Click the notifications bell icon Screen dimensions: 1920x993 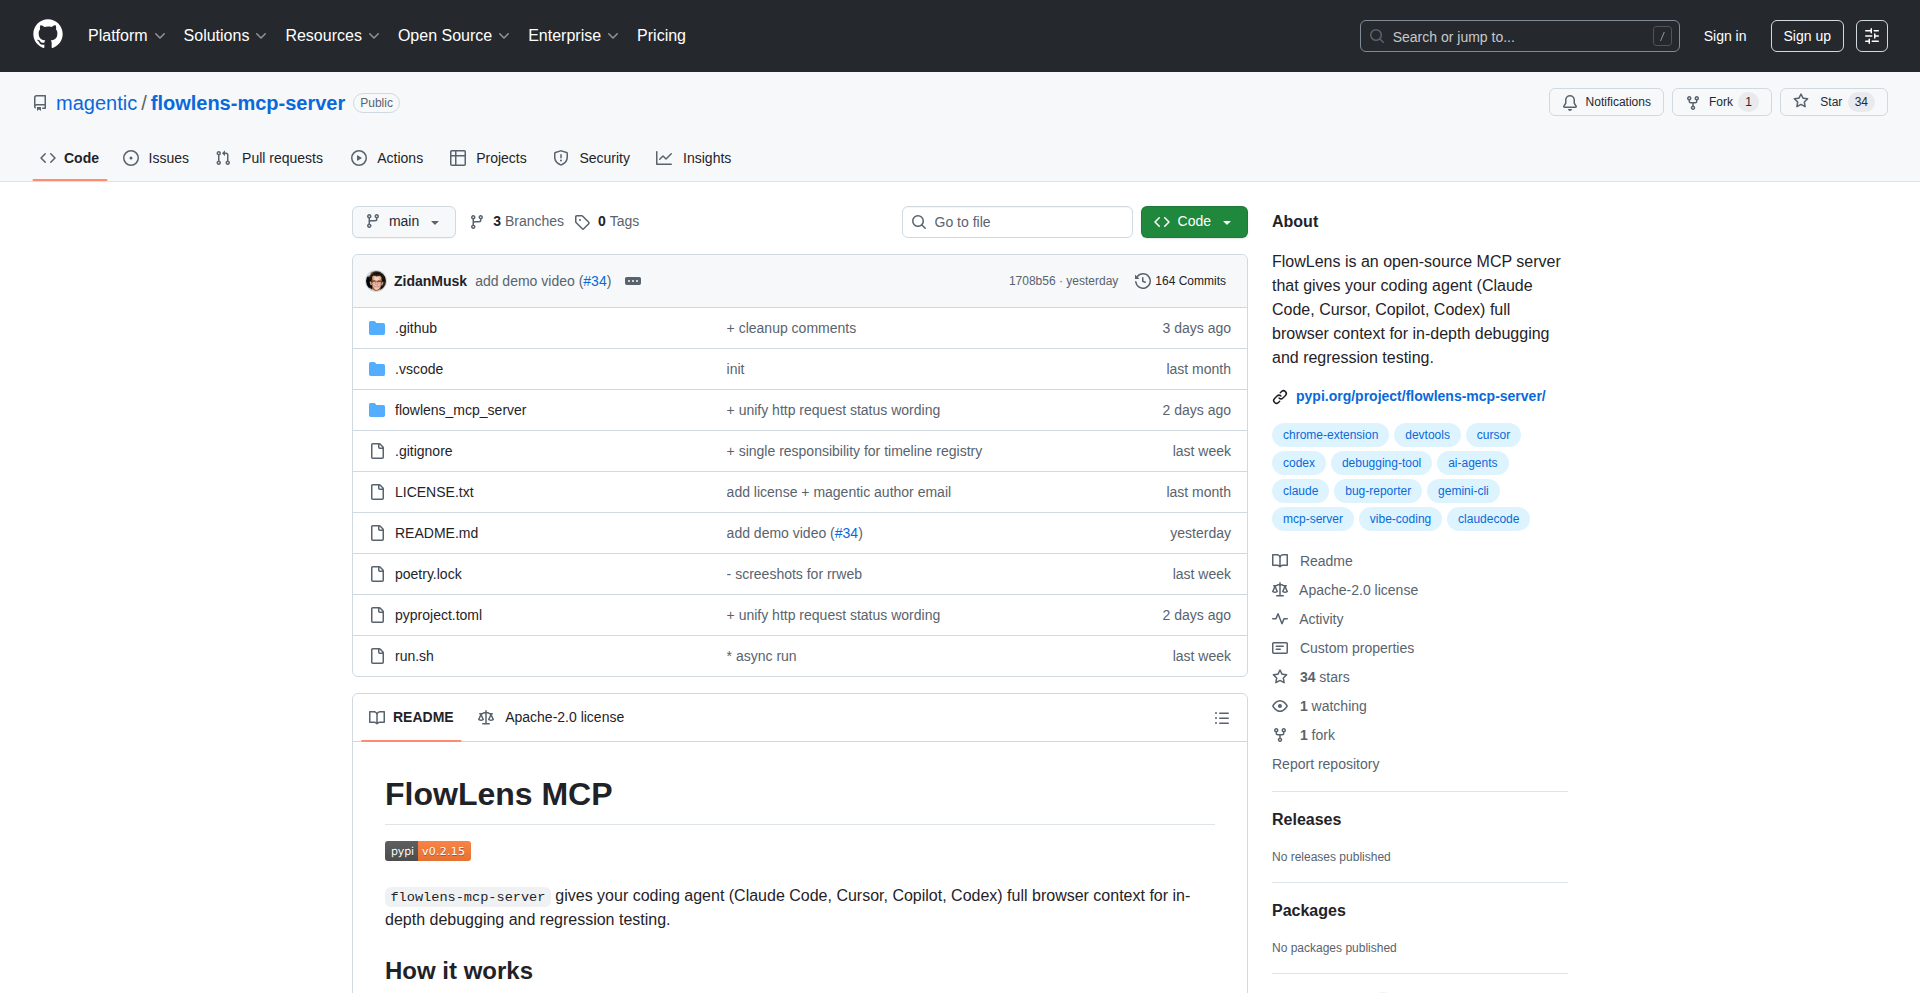[x=1570, y=101]
